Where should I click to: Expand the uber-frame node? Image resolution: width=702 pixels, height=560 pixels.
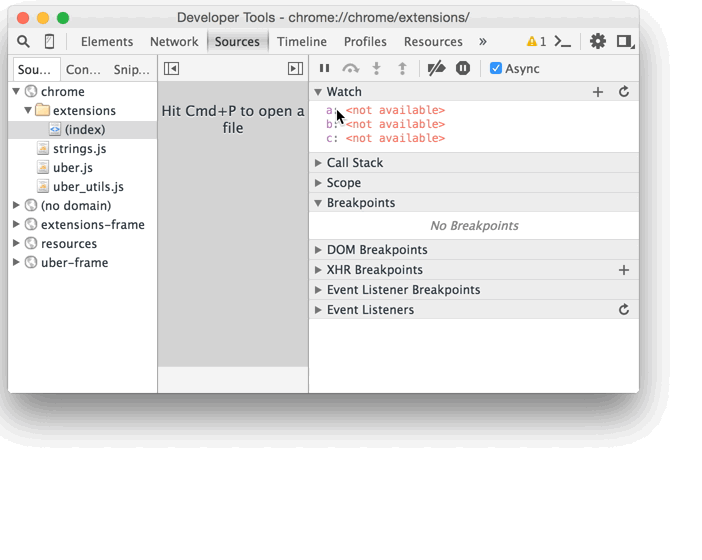pos(16,262)
